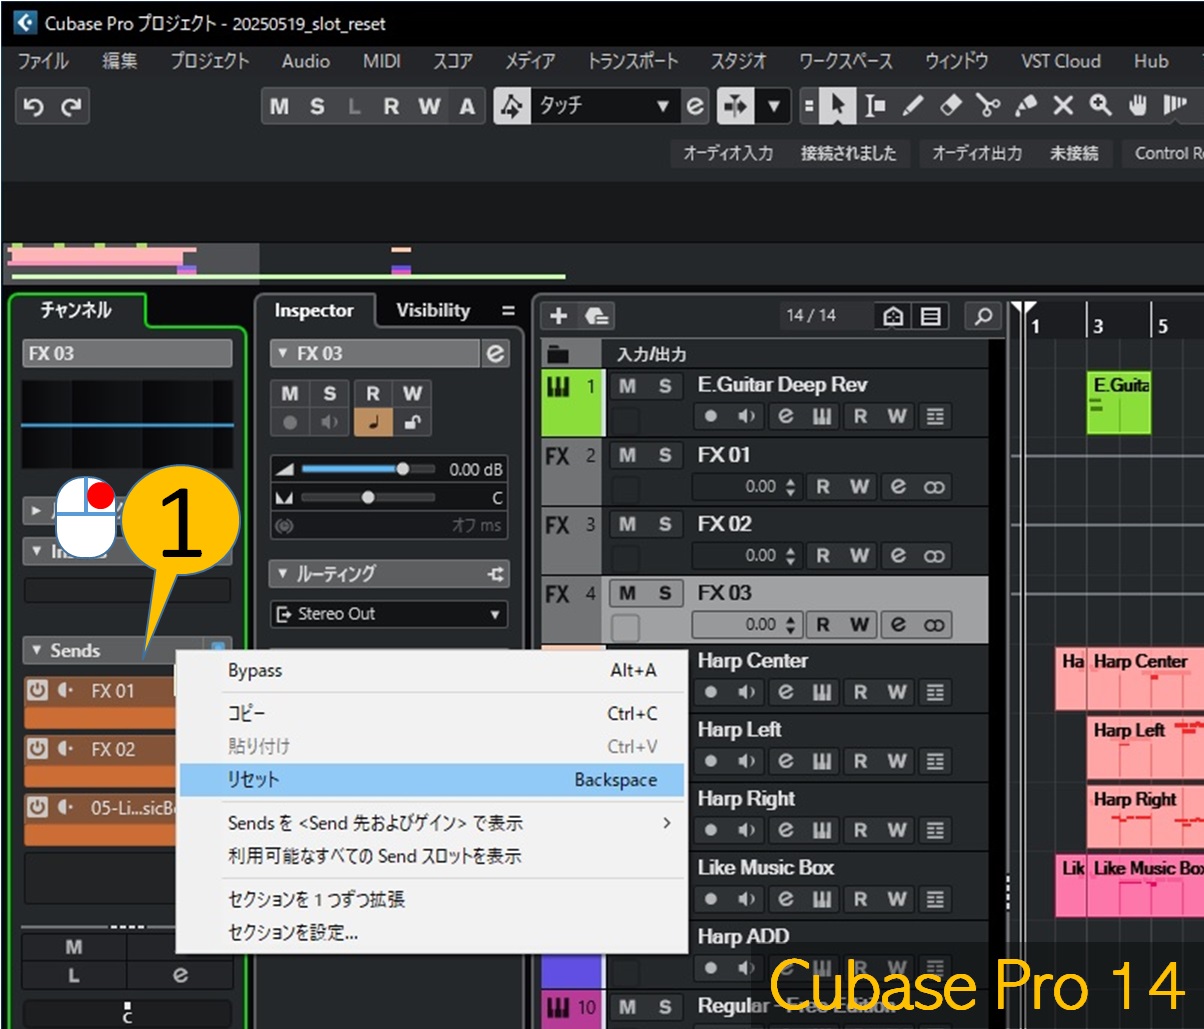Click the Find Tracks magnifier icon

[x=983, y=316]
